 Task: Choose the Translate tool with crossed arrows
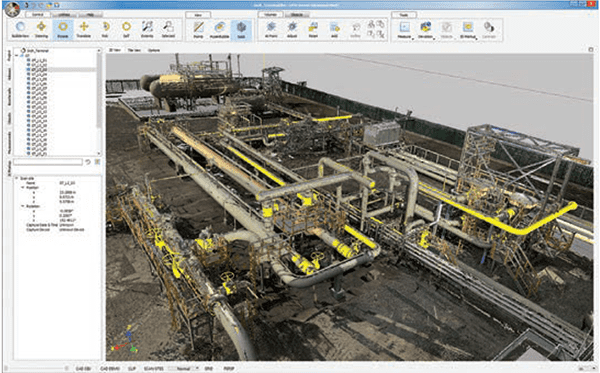point(83,29)
